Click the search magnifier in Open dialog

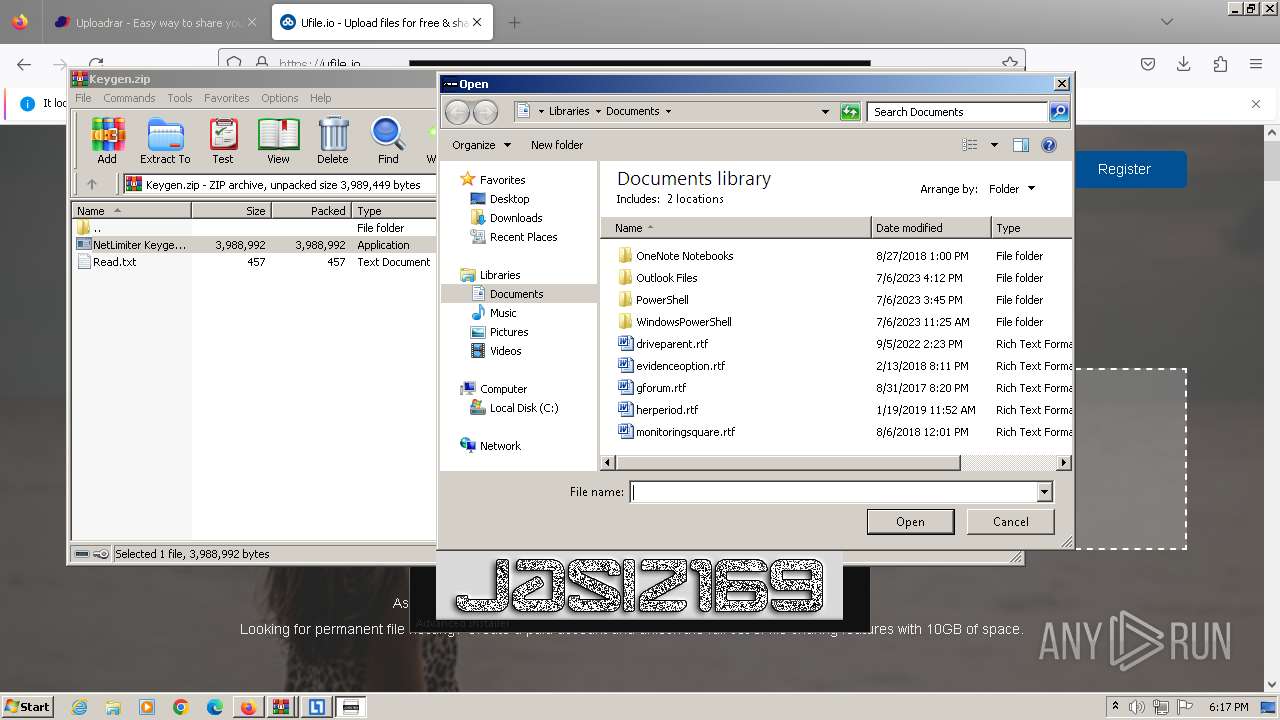(1059, 112)
